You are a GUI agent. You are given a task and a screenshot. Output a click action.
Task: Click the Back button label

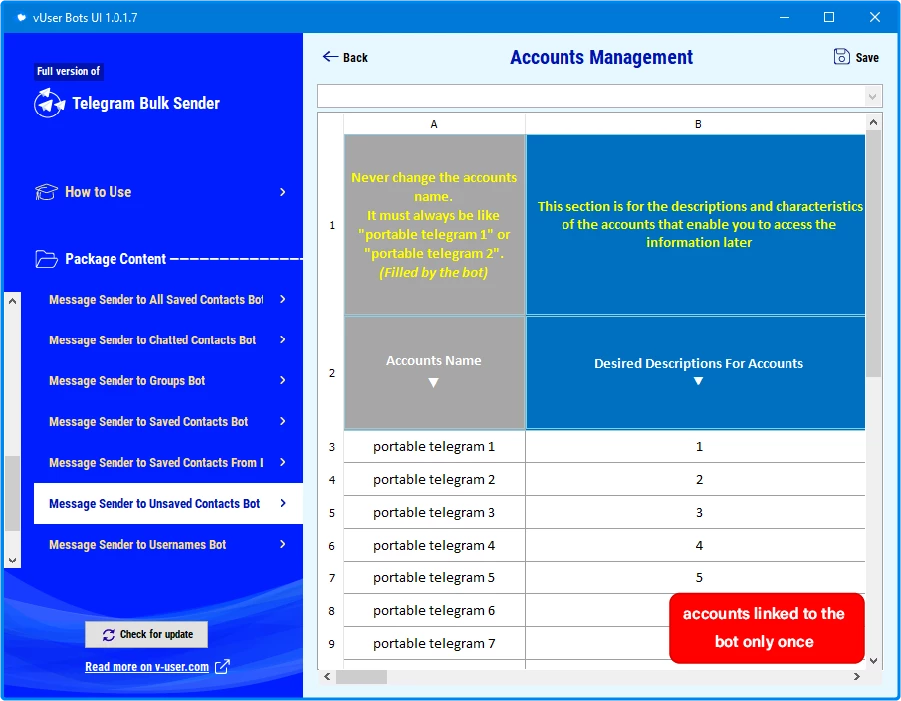point(355,57)
